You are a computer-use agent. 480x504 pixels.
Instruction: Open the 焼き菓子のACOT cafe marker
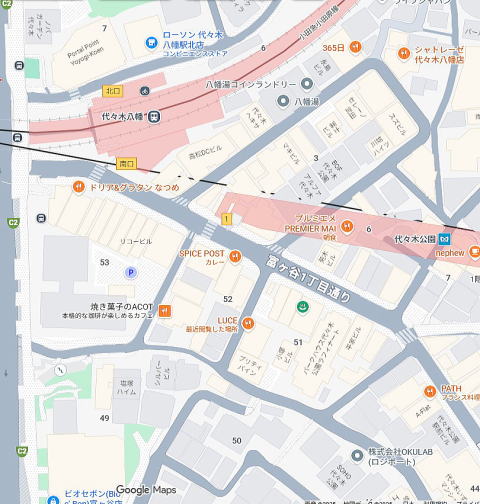[x=165, y=311]
